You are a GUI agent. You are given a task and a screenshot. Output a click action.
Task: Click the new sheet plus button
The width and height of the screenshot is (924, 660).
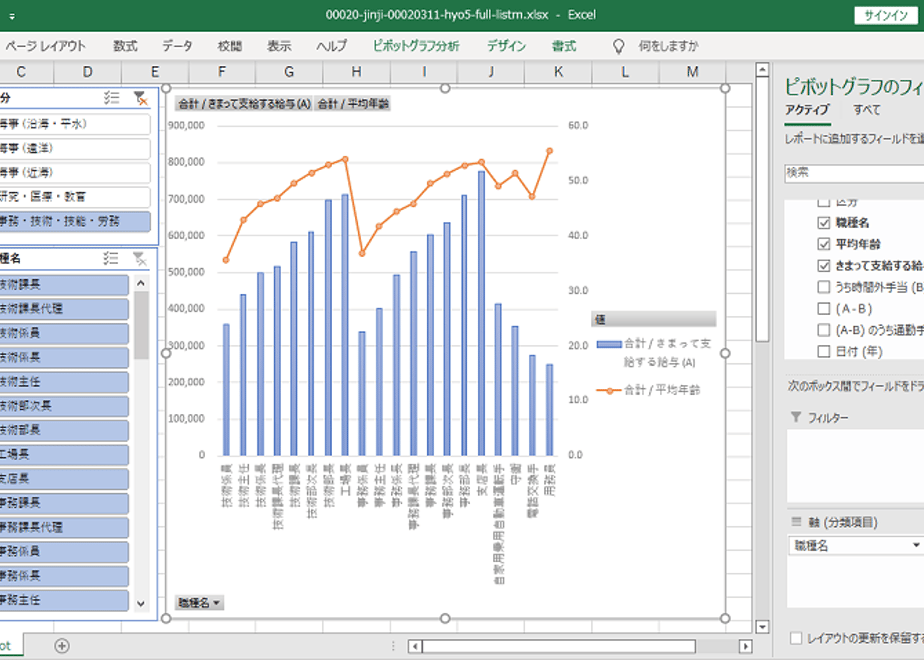click(x=62, y=646)
